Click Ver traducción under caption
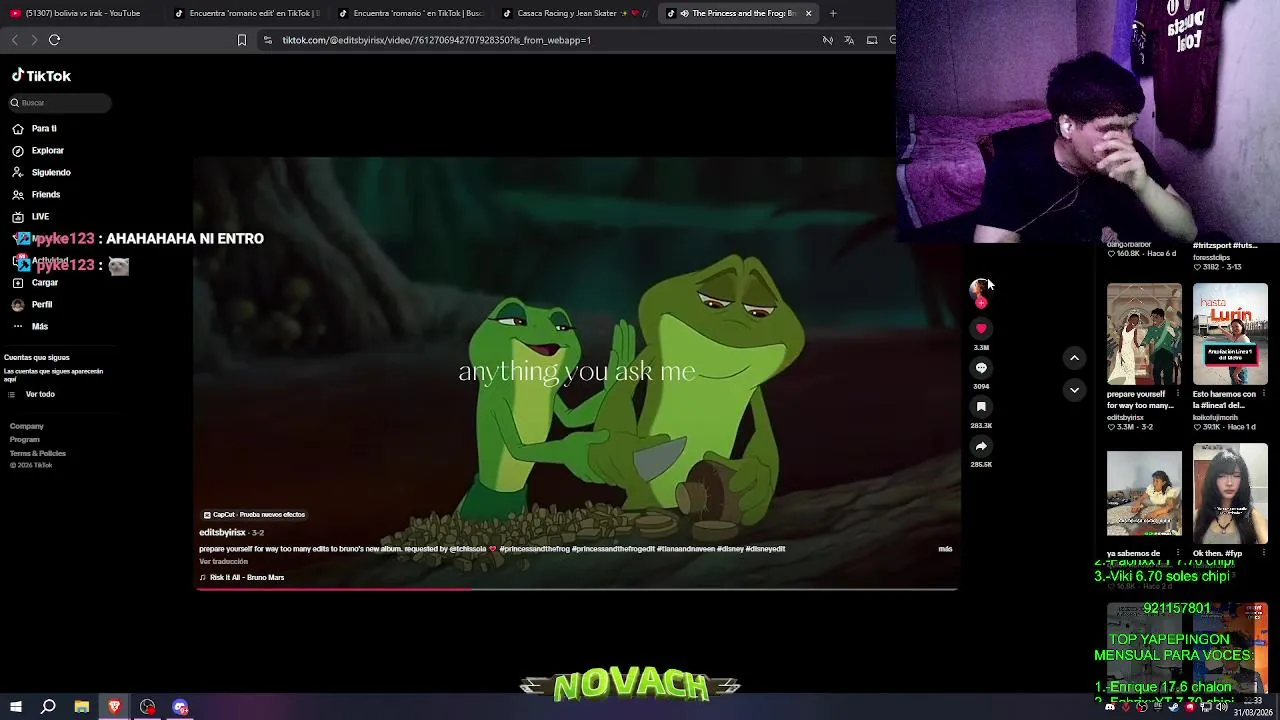Viewport: 1280px width, 720px height. point(223,562)
